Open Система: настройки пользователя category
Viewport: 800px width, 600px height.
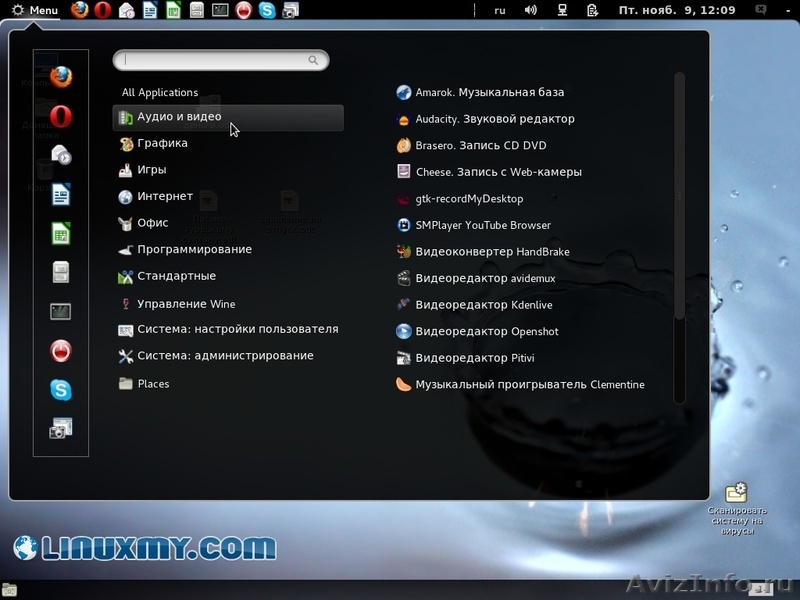coord(228,330)
